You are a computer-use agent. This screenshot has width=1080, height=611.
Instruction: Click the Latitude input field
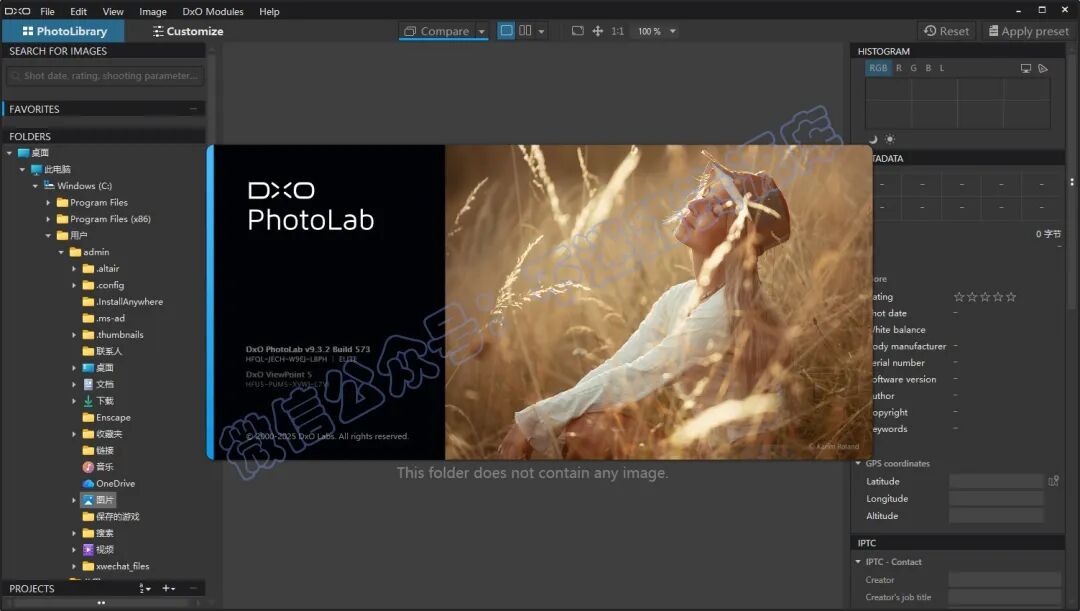point(997,481)
